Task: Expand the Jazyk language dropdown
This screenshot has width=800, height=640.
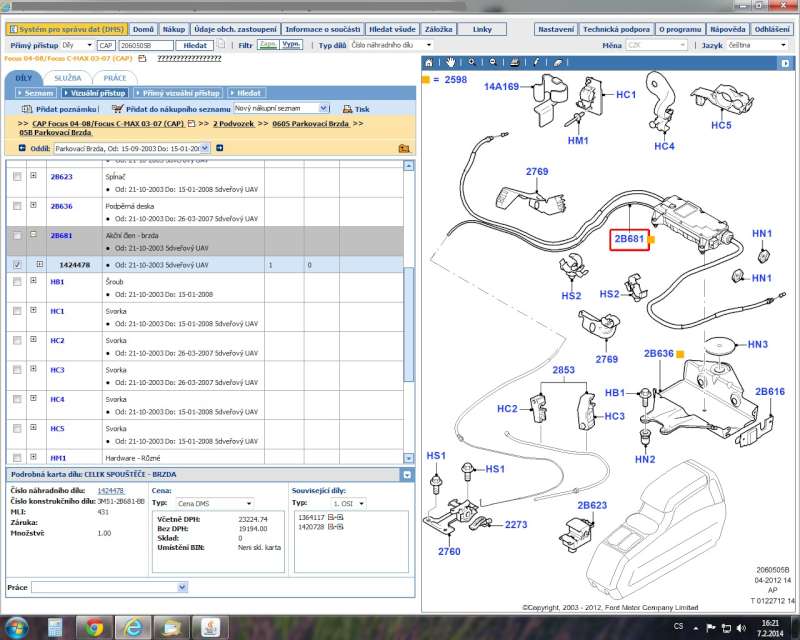Action: pyautogui.click(x=783, y=45)
